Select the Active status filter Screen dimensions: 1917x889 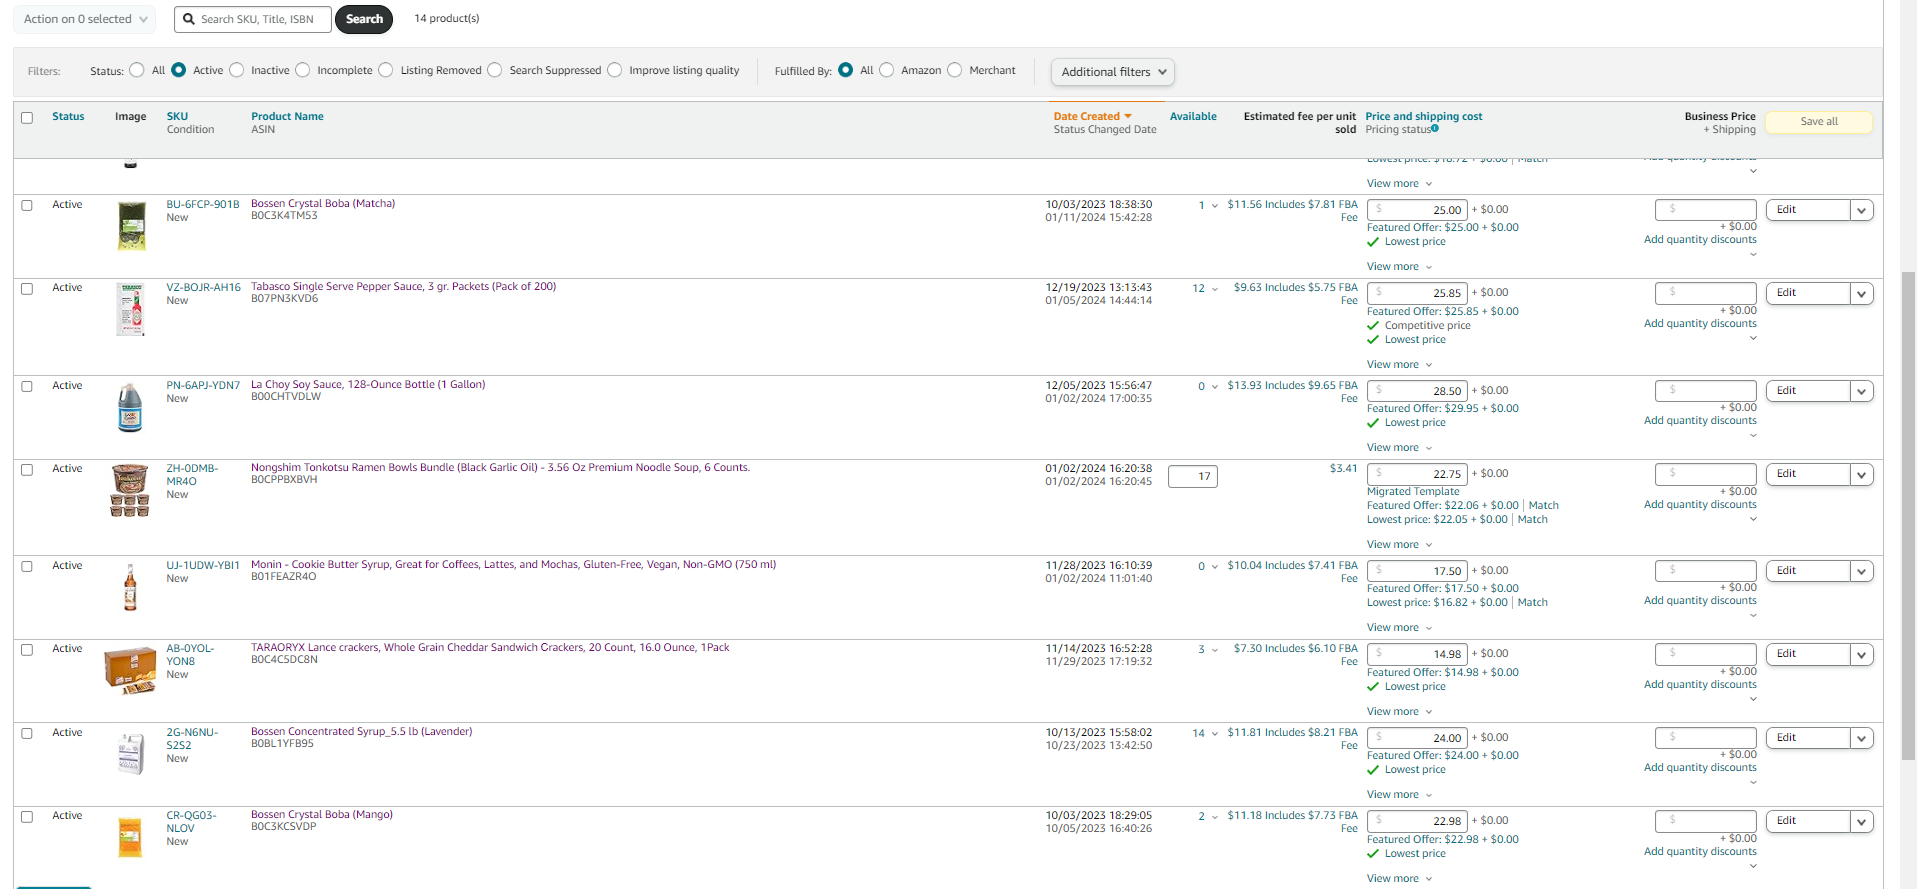(x=179, y=70)
